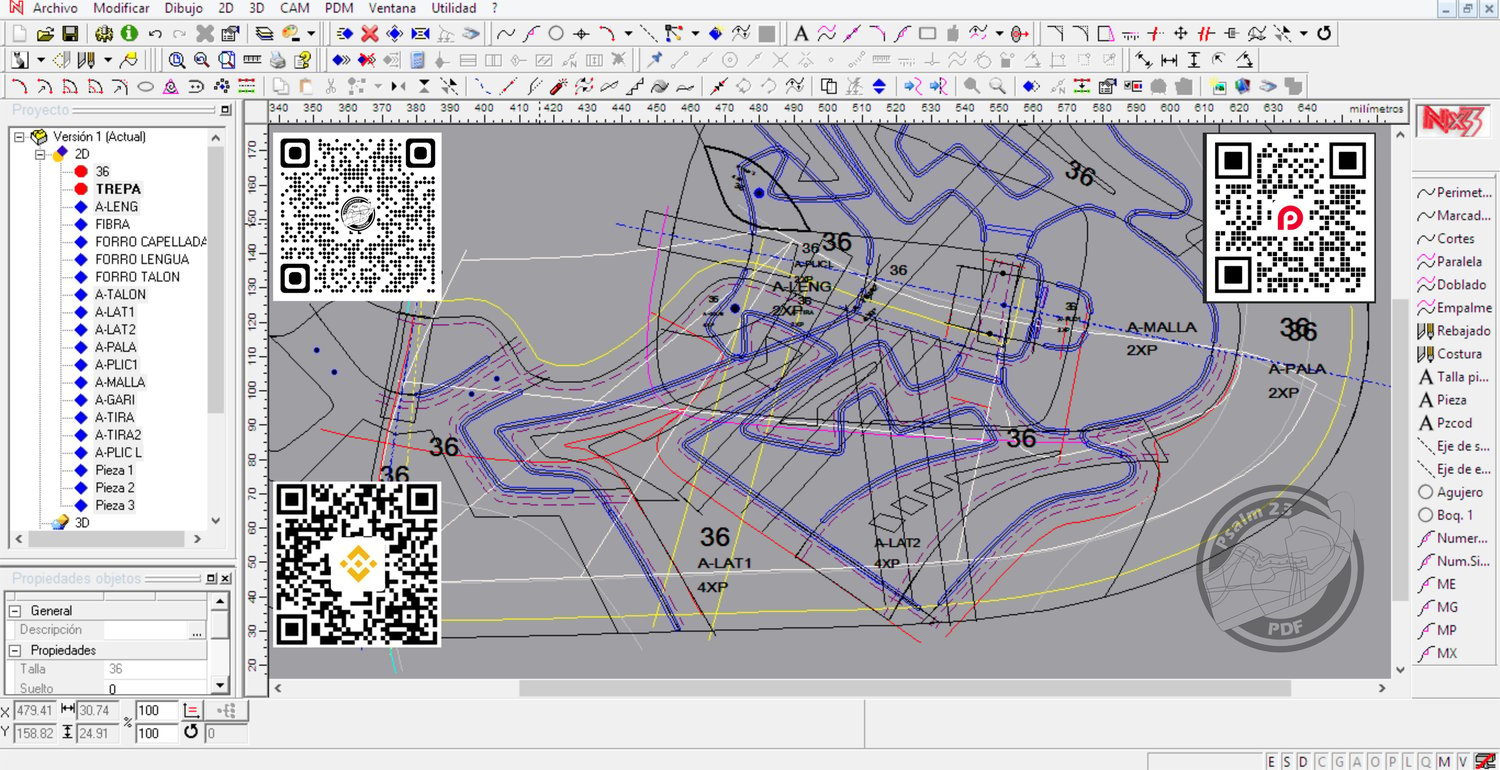The image size is (1500, 770).
Task: Click the rotate circular arrow icon
Action: [1324, 33]
